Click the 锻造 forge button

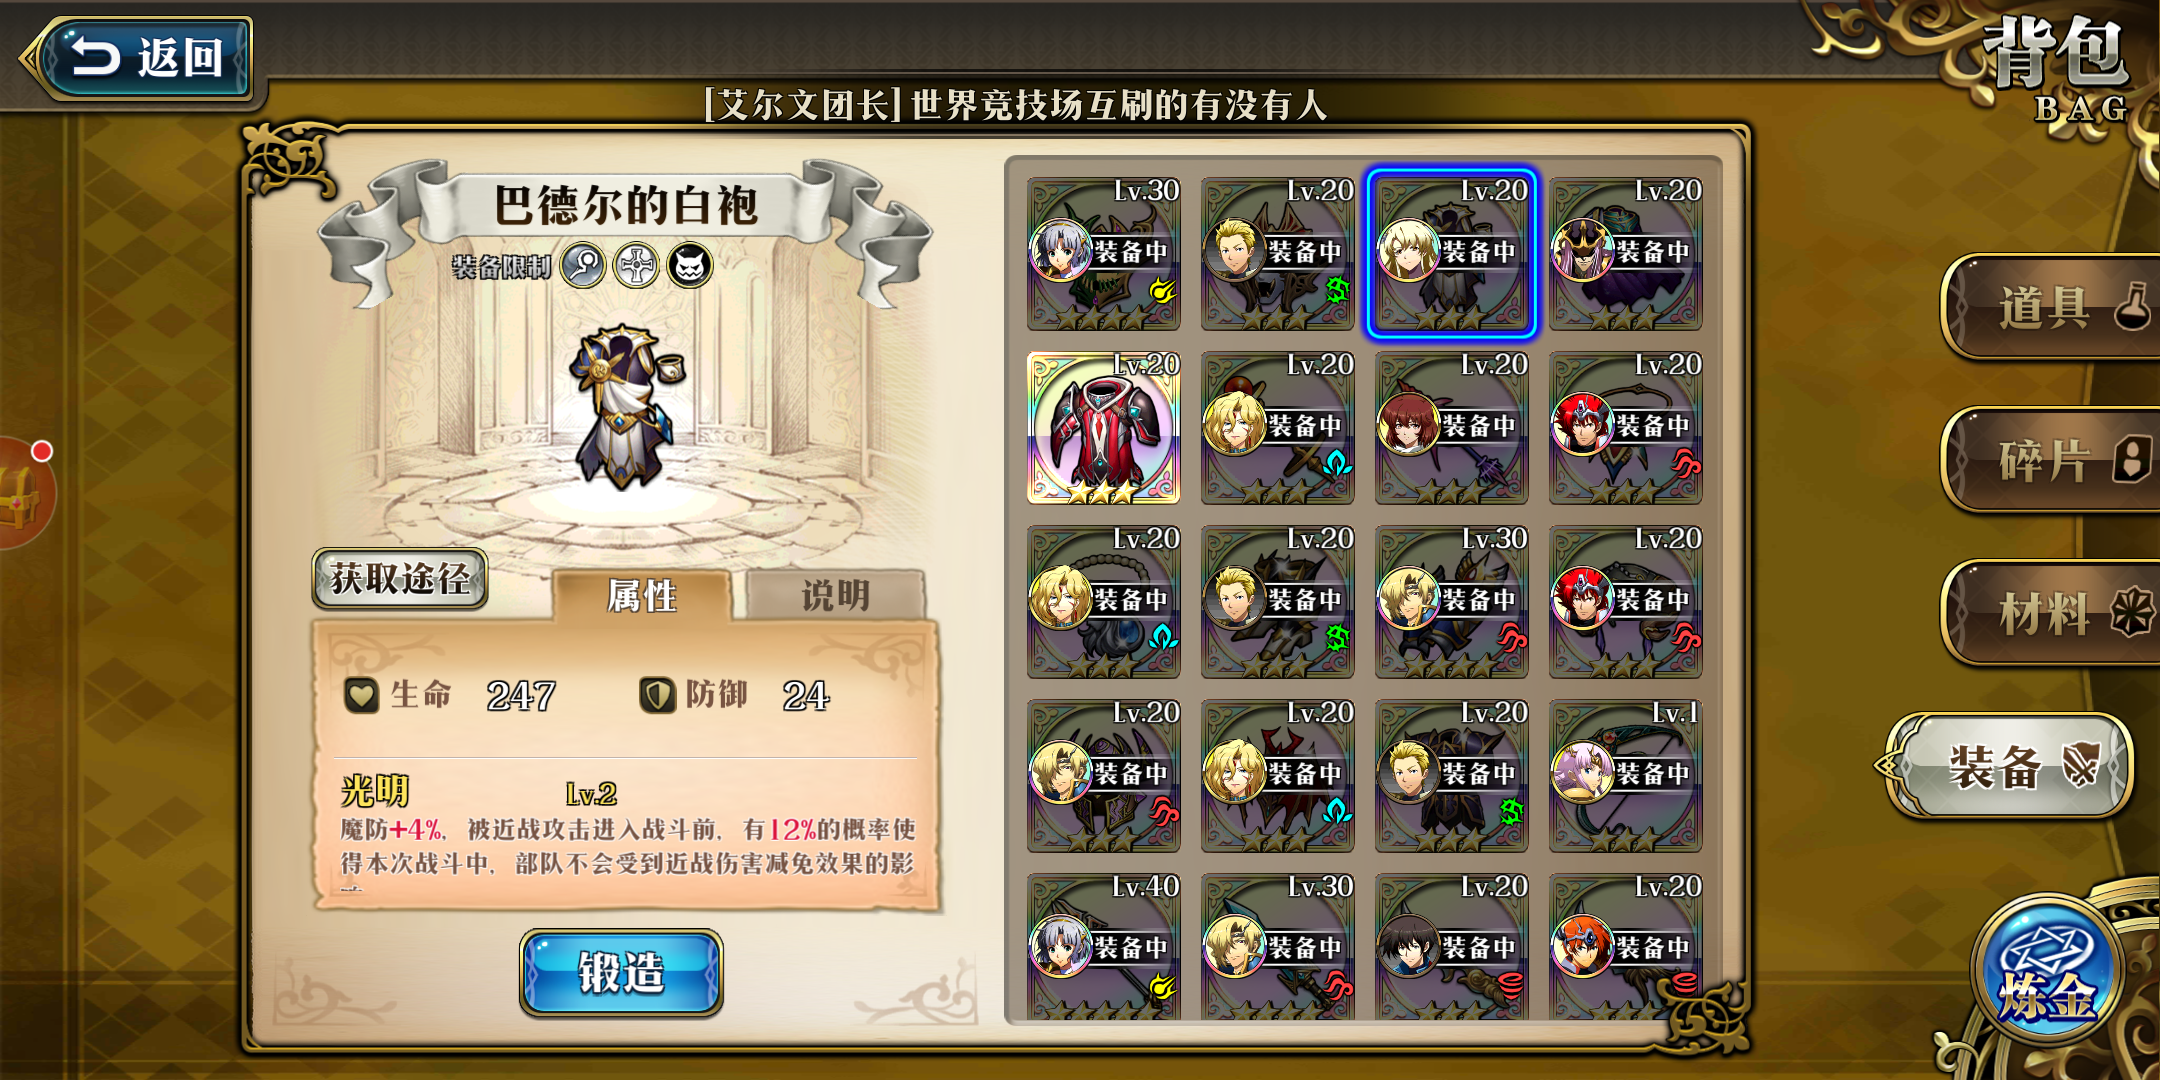pyautogui.click(x=621, y=972)
